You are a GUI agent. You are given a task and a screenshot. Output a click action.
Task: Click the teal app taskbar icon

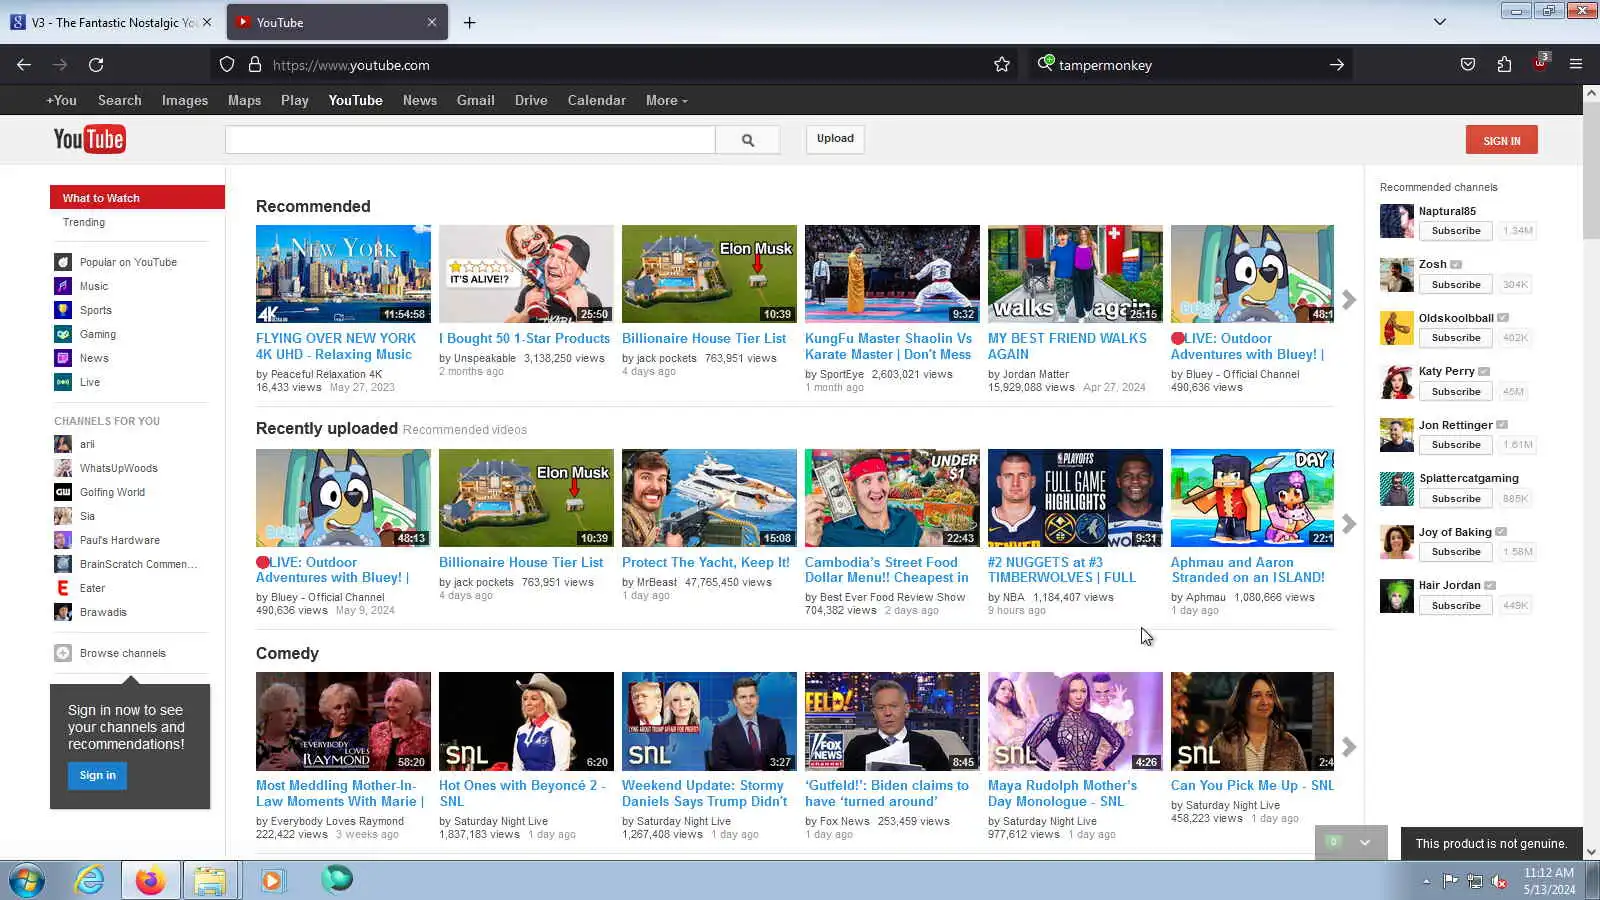[x=336, y=880]
